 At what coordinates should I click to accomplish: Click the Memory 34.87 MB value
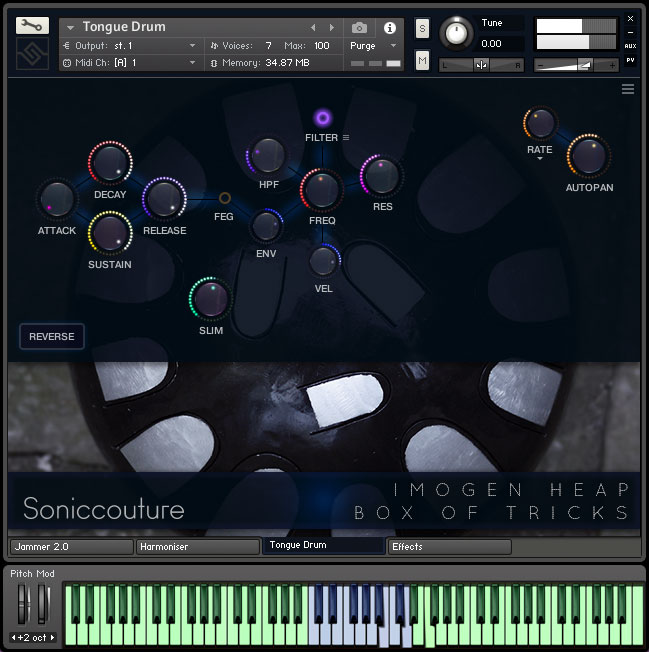287,63
